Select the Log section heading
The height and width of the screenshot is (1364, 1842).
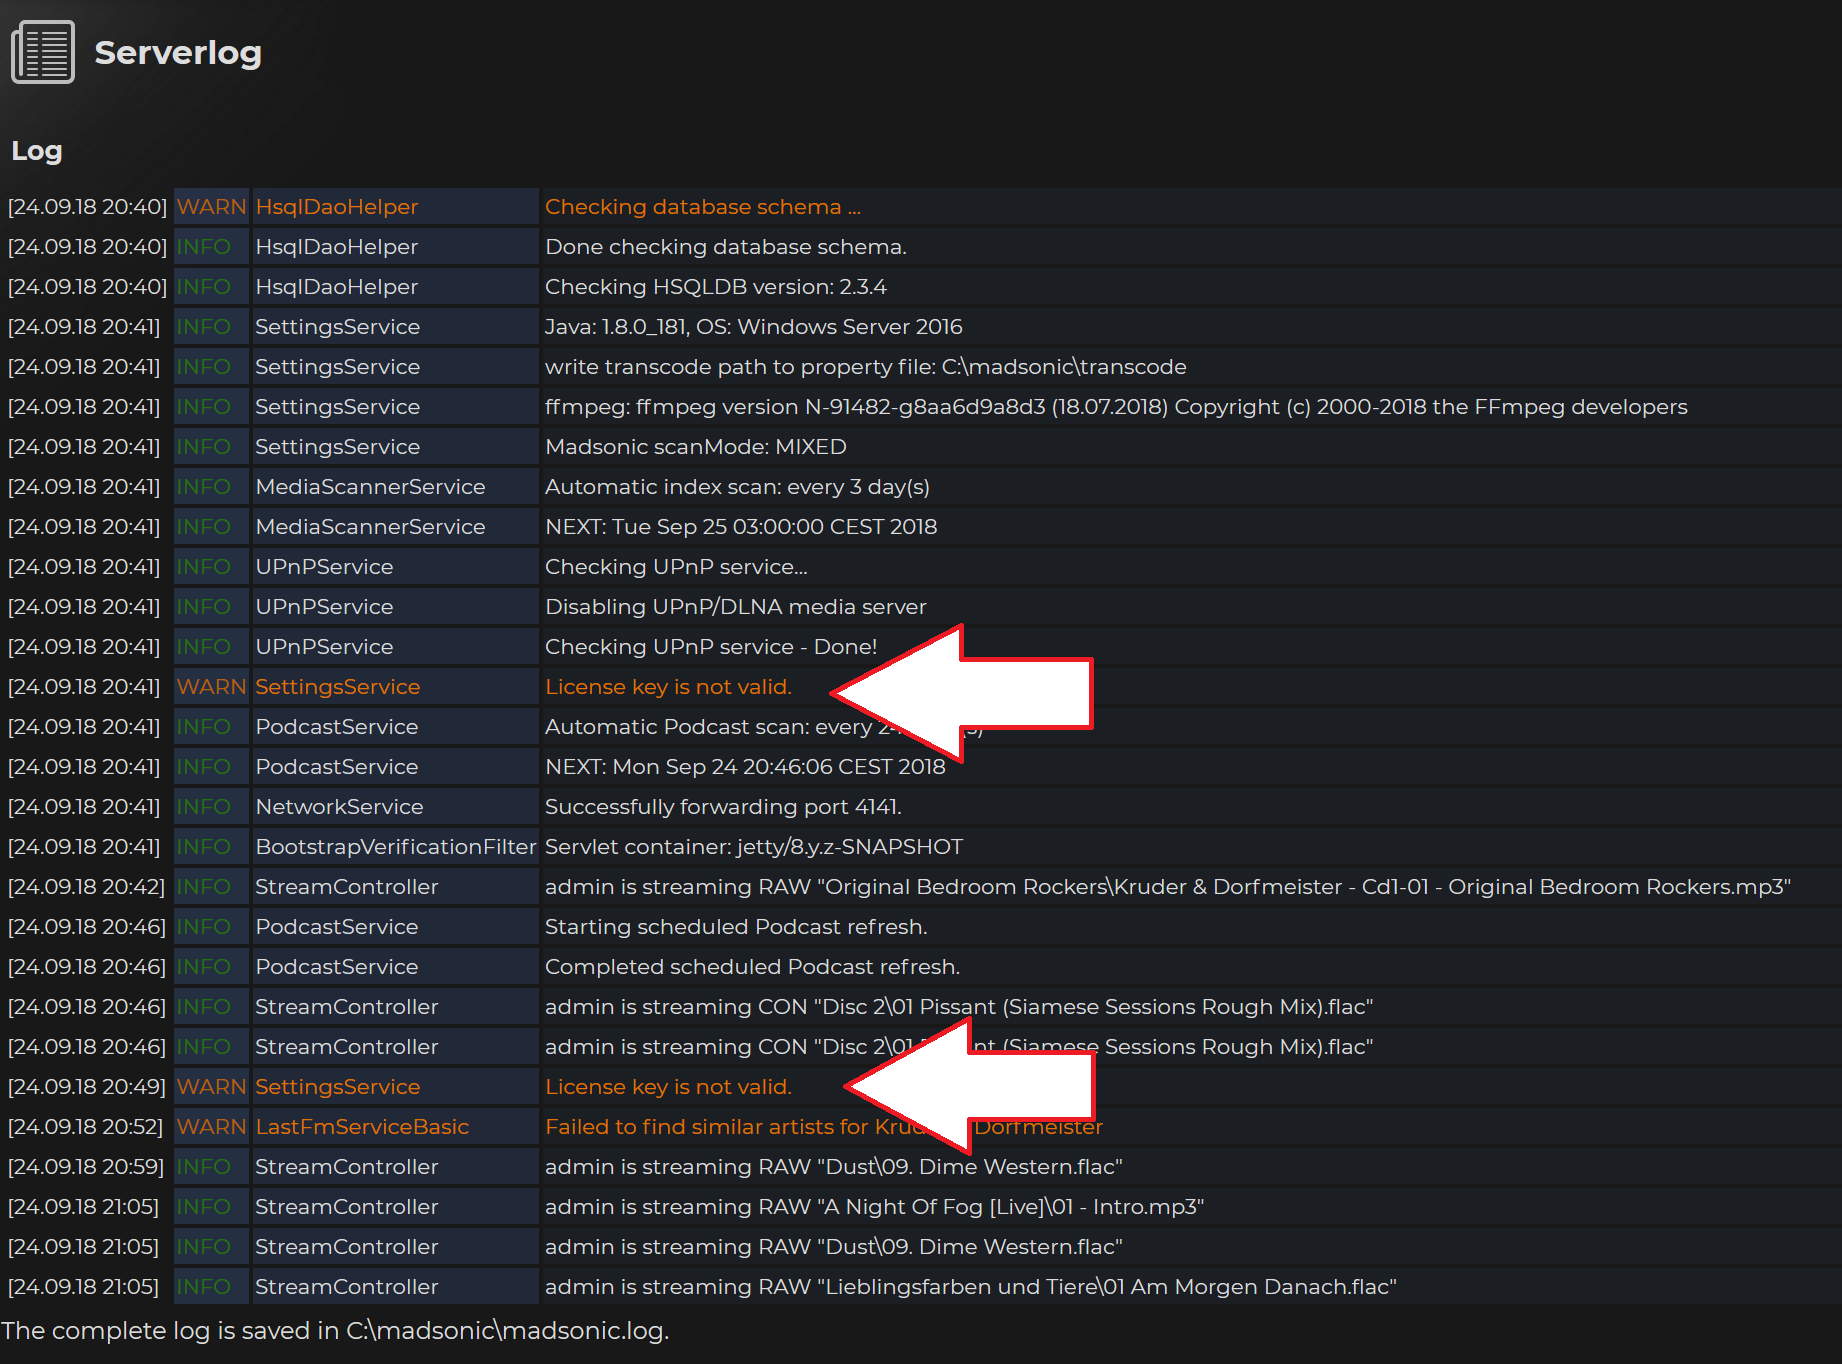pos(37,151)
